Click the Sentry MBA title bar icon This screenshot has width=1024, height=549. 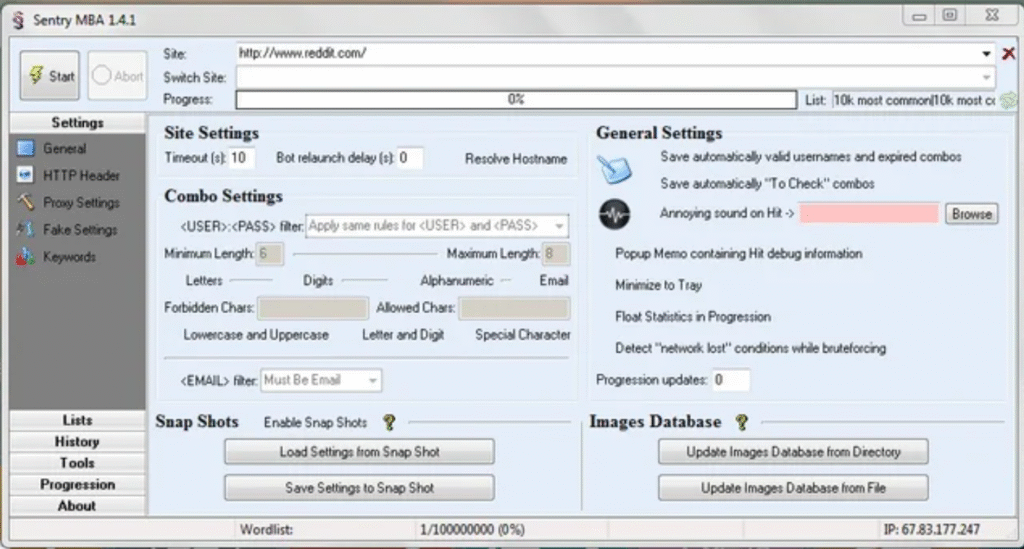coord(18,20)
